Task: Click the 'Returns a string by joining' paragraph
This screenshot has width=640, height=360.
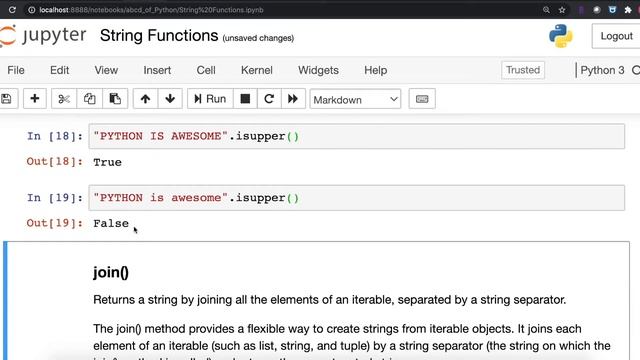Action: click(x=329, y=300)
